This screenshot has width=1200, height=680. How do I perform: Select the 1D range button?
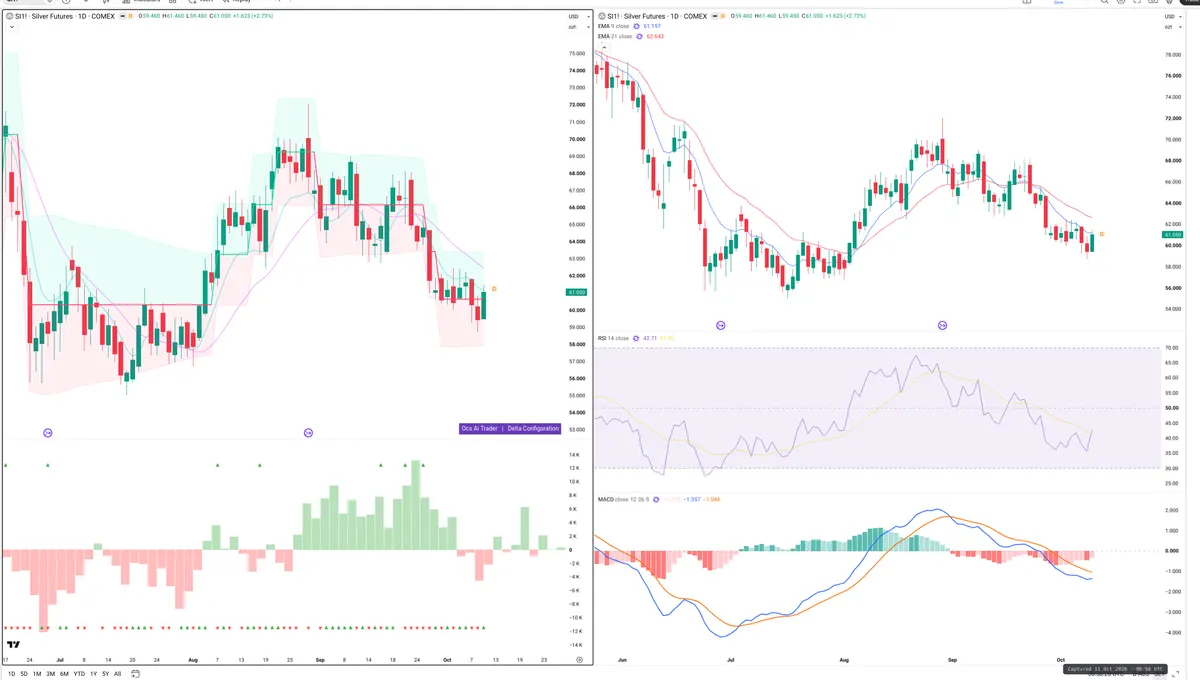click(x=10, y=674)
